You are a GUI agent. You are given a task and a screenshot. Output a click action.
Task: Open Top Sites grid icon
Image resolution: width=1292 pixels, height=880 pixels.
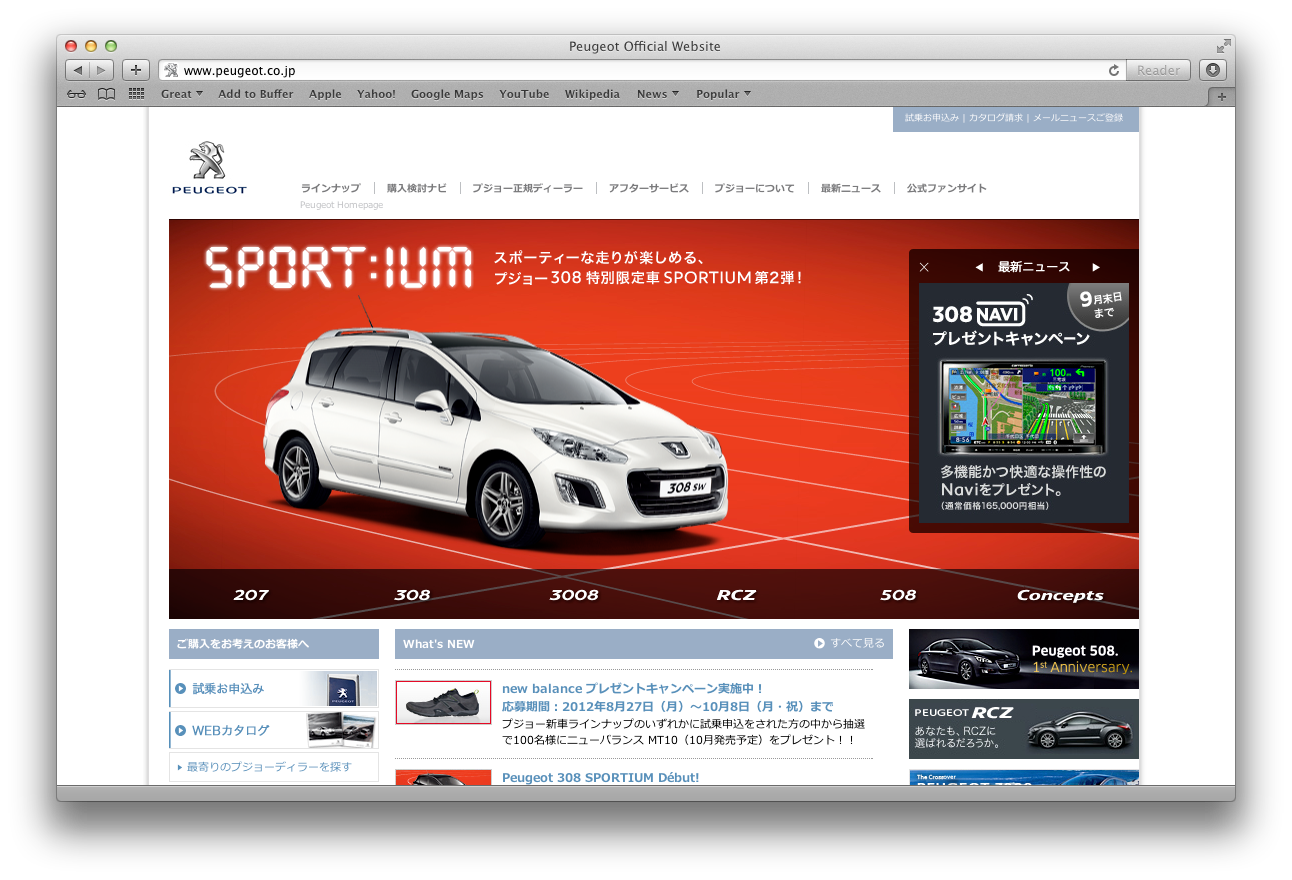[137, 94]
